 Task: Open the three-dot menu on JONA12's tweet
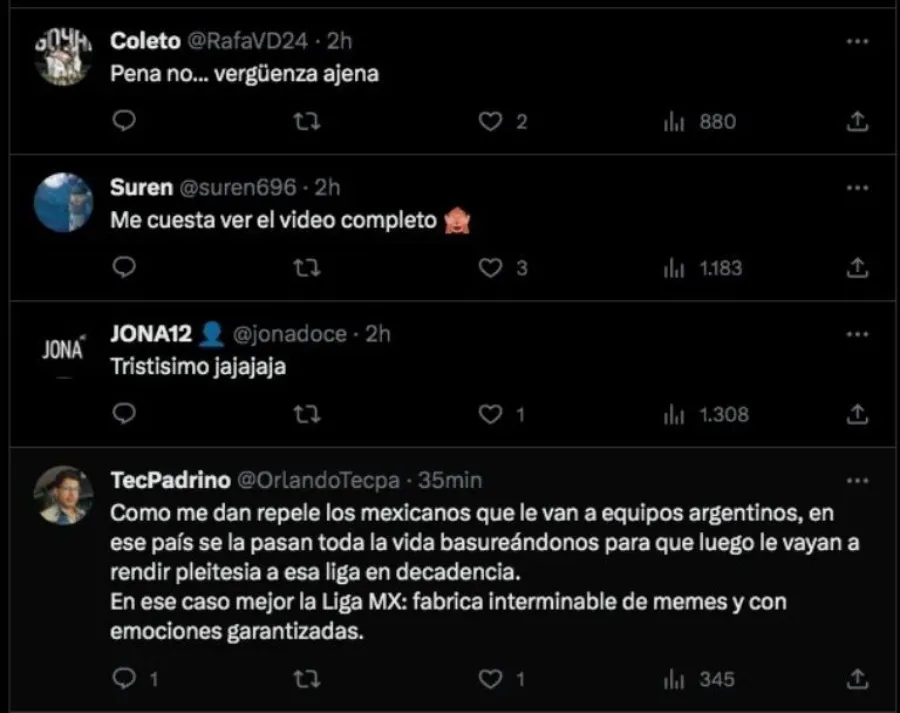pos(856,333)
